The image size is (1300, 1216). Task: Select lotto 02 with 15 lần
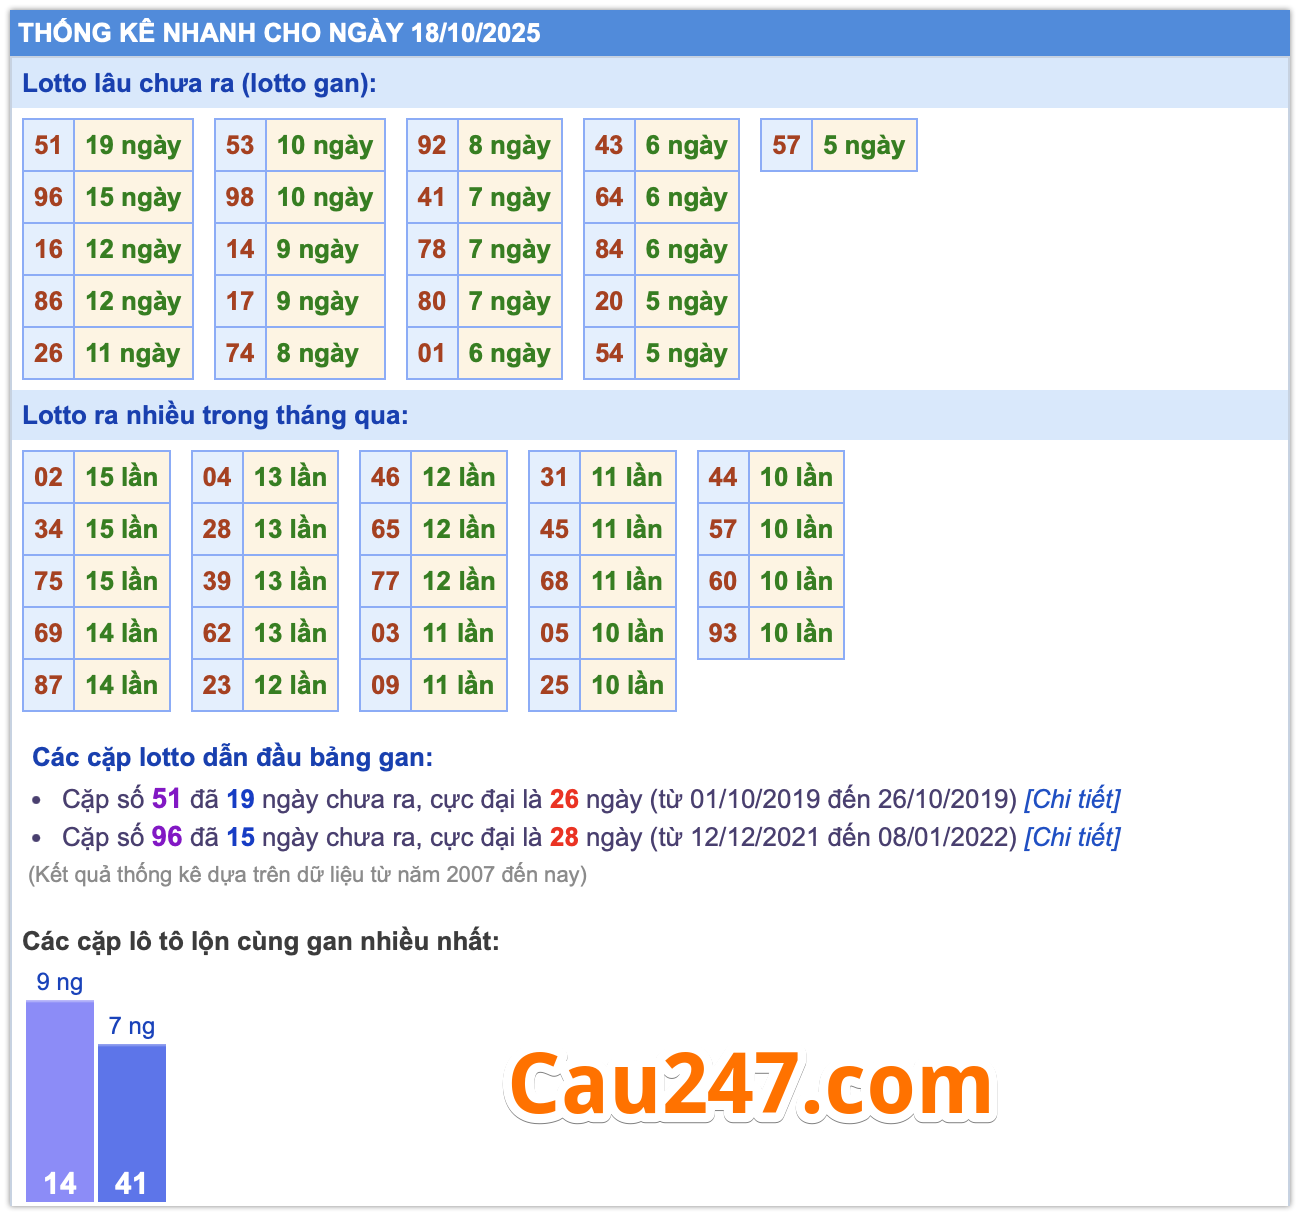[47, 477]
